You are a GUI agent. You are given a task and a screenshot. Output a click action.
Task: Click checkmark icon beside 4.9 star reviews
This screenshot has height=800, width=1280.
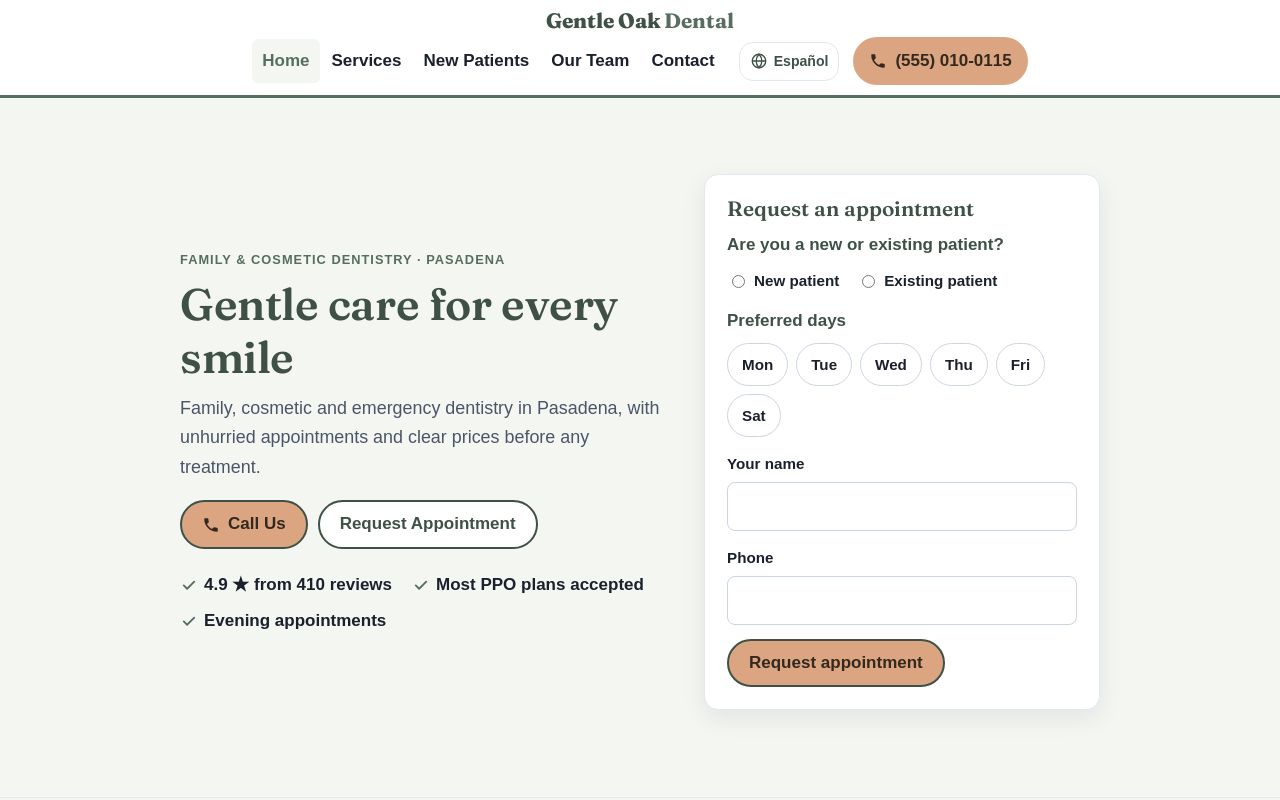pos(189,585)
